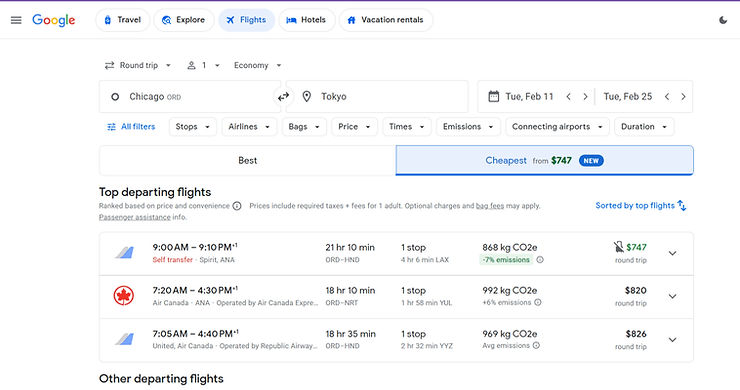This screenshot has height=390, width=740.
Task: Open the passenger count dropdown
Action: pyautogui.click(x=204, y=65)
